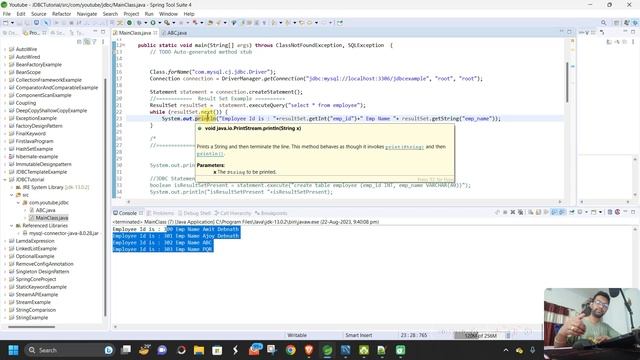The width and height of the screenshot is (640, 360).
Task: Show hidden system tray icons
Action: pyautogui.click(x=506, y=350)
